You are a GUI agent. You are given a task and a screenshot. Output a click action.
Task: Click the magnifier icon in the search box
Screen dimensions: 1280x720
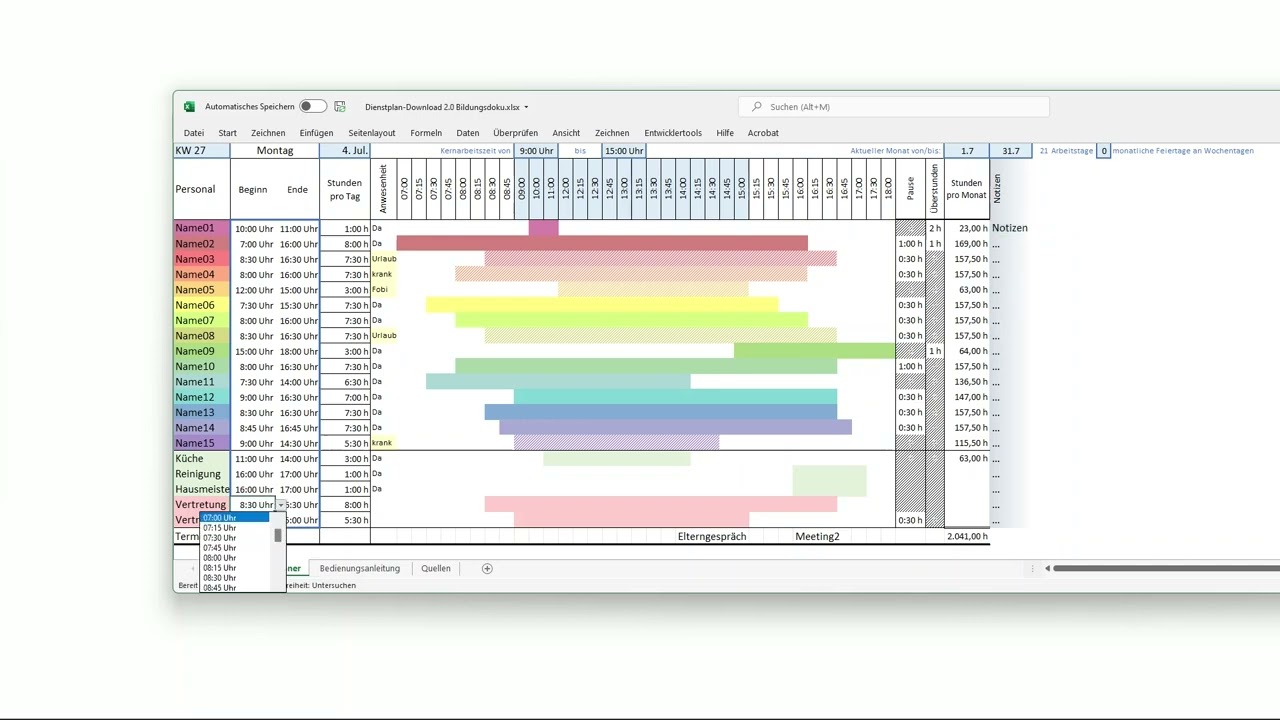click(x=758, y=107)
